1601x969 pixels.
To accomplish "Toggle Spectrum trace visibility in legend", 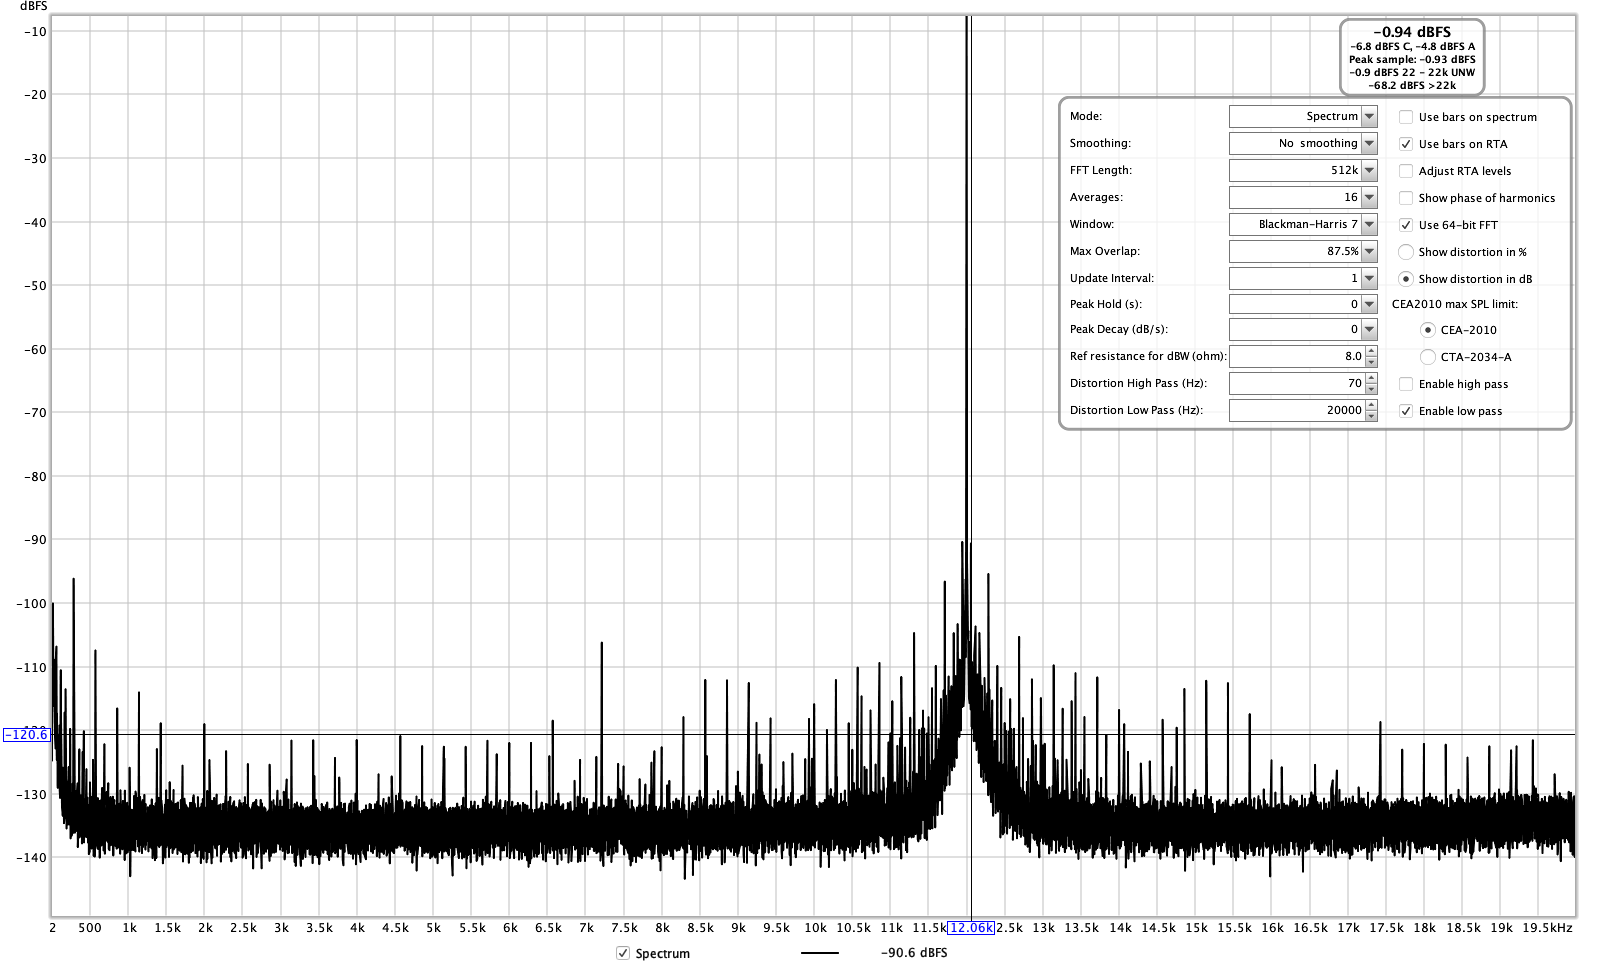I will coord(623,953).
